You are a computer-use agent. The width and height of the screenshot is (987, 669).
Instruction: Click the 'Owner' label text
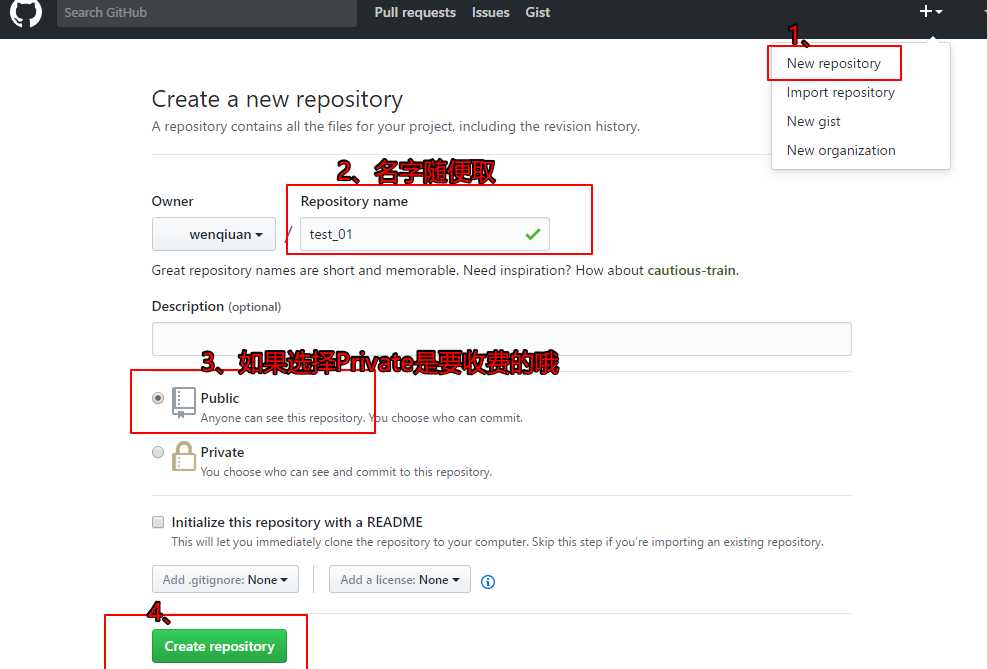pos(172,201)
